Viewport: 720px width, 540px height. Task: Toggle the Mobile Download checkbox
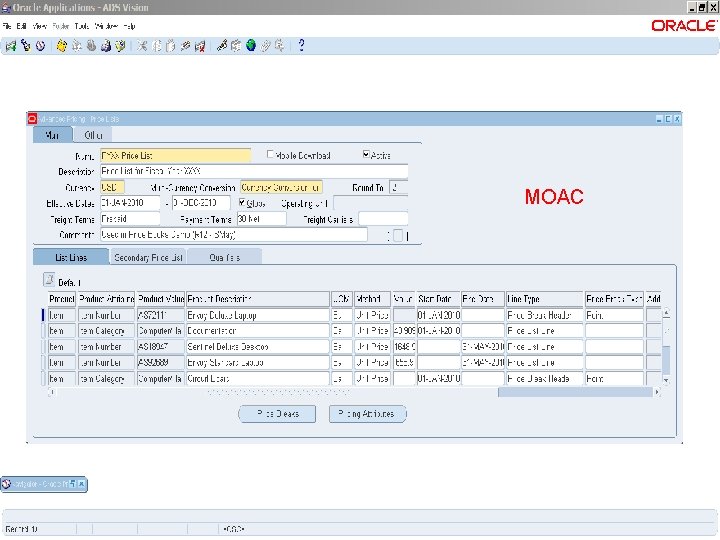(270, 155)
